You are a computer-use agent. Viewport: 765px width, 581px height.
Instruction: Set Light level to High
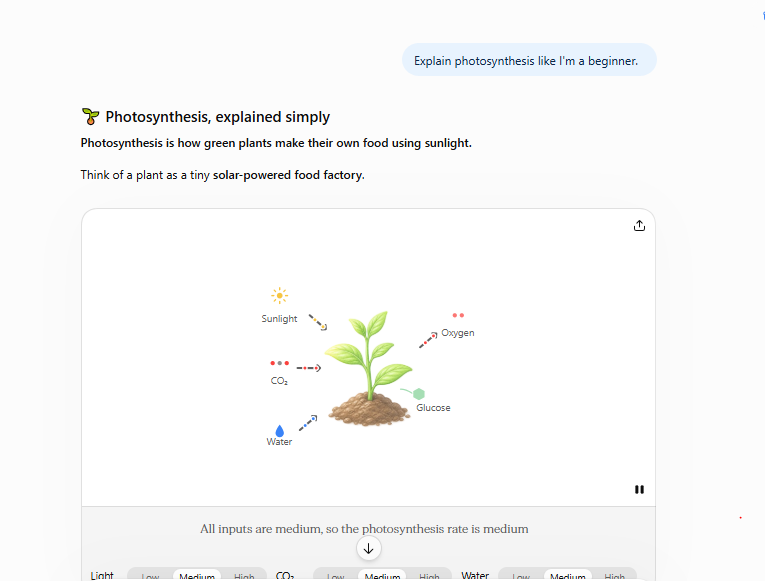(x=244, y=577)
